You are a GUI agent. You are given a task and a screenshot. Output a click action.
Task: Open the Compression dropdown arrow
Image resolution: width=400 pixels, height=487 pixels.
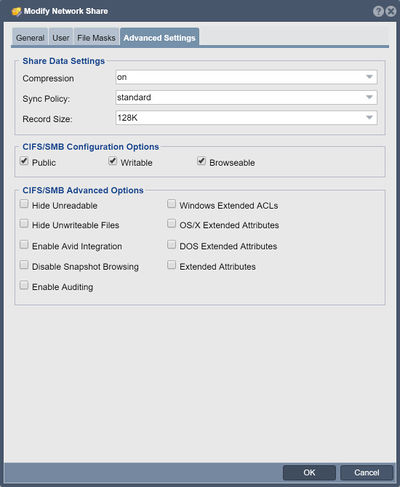click(x=369, y=77)
